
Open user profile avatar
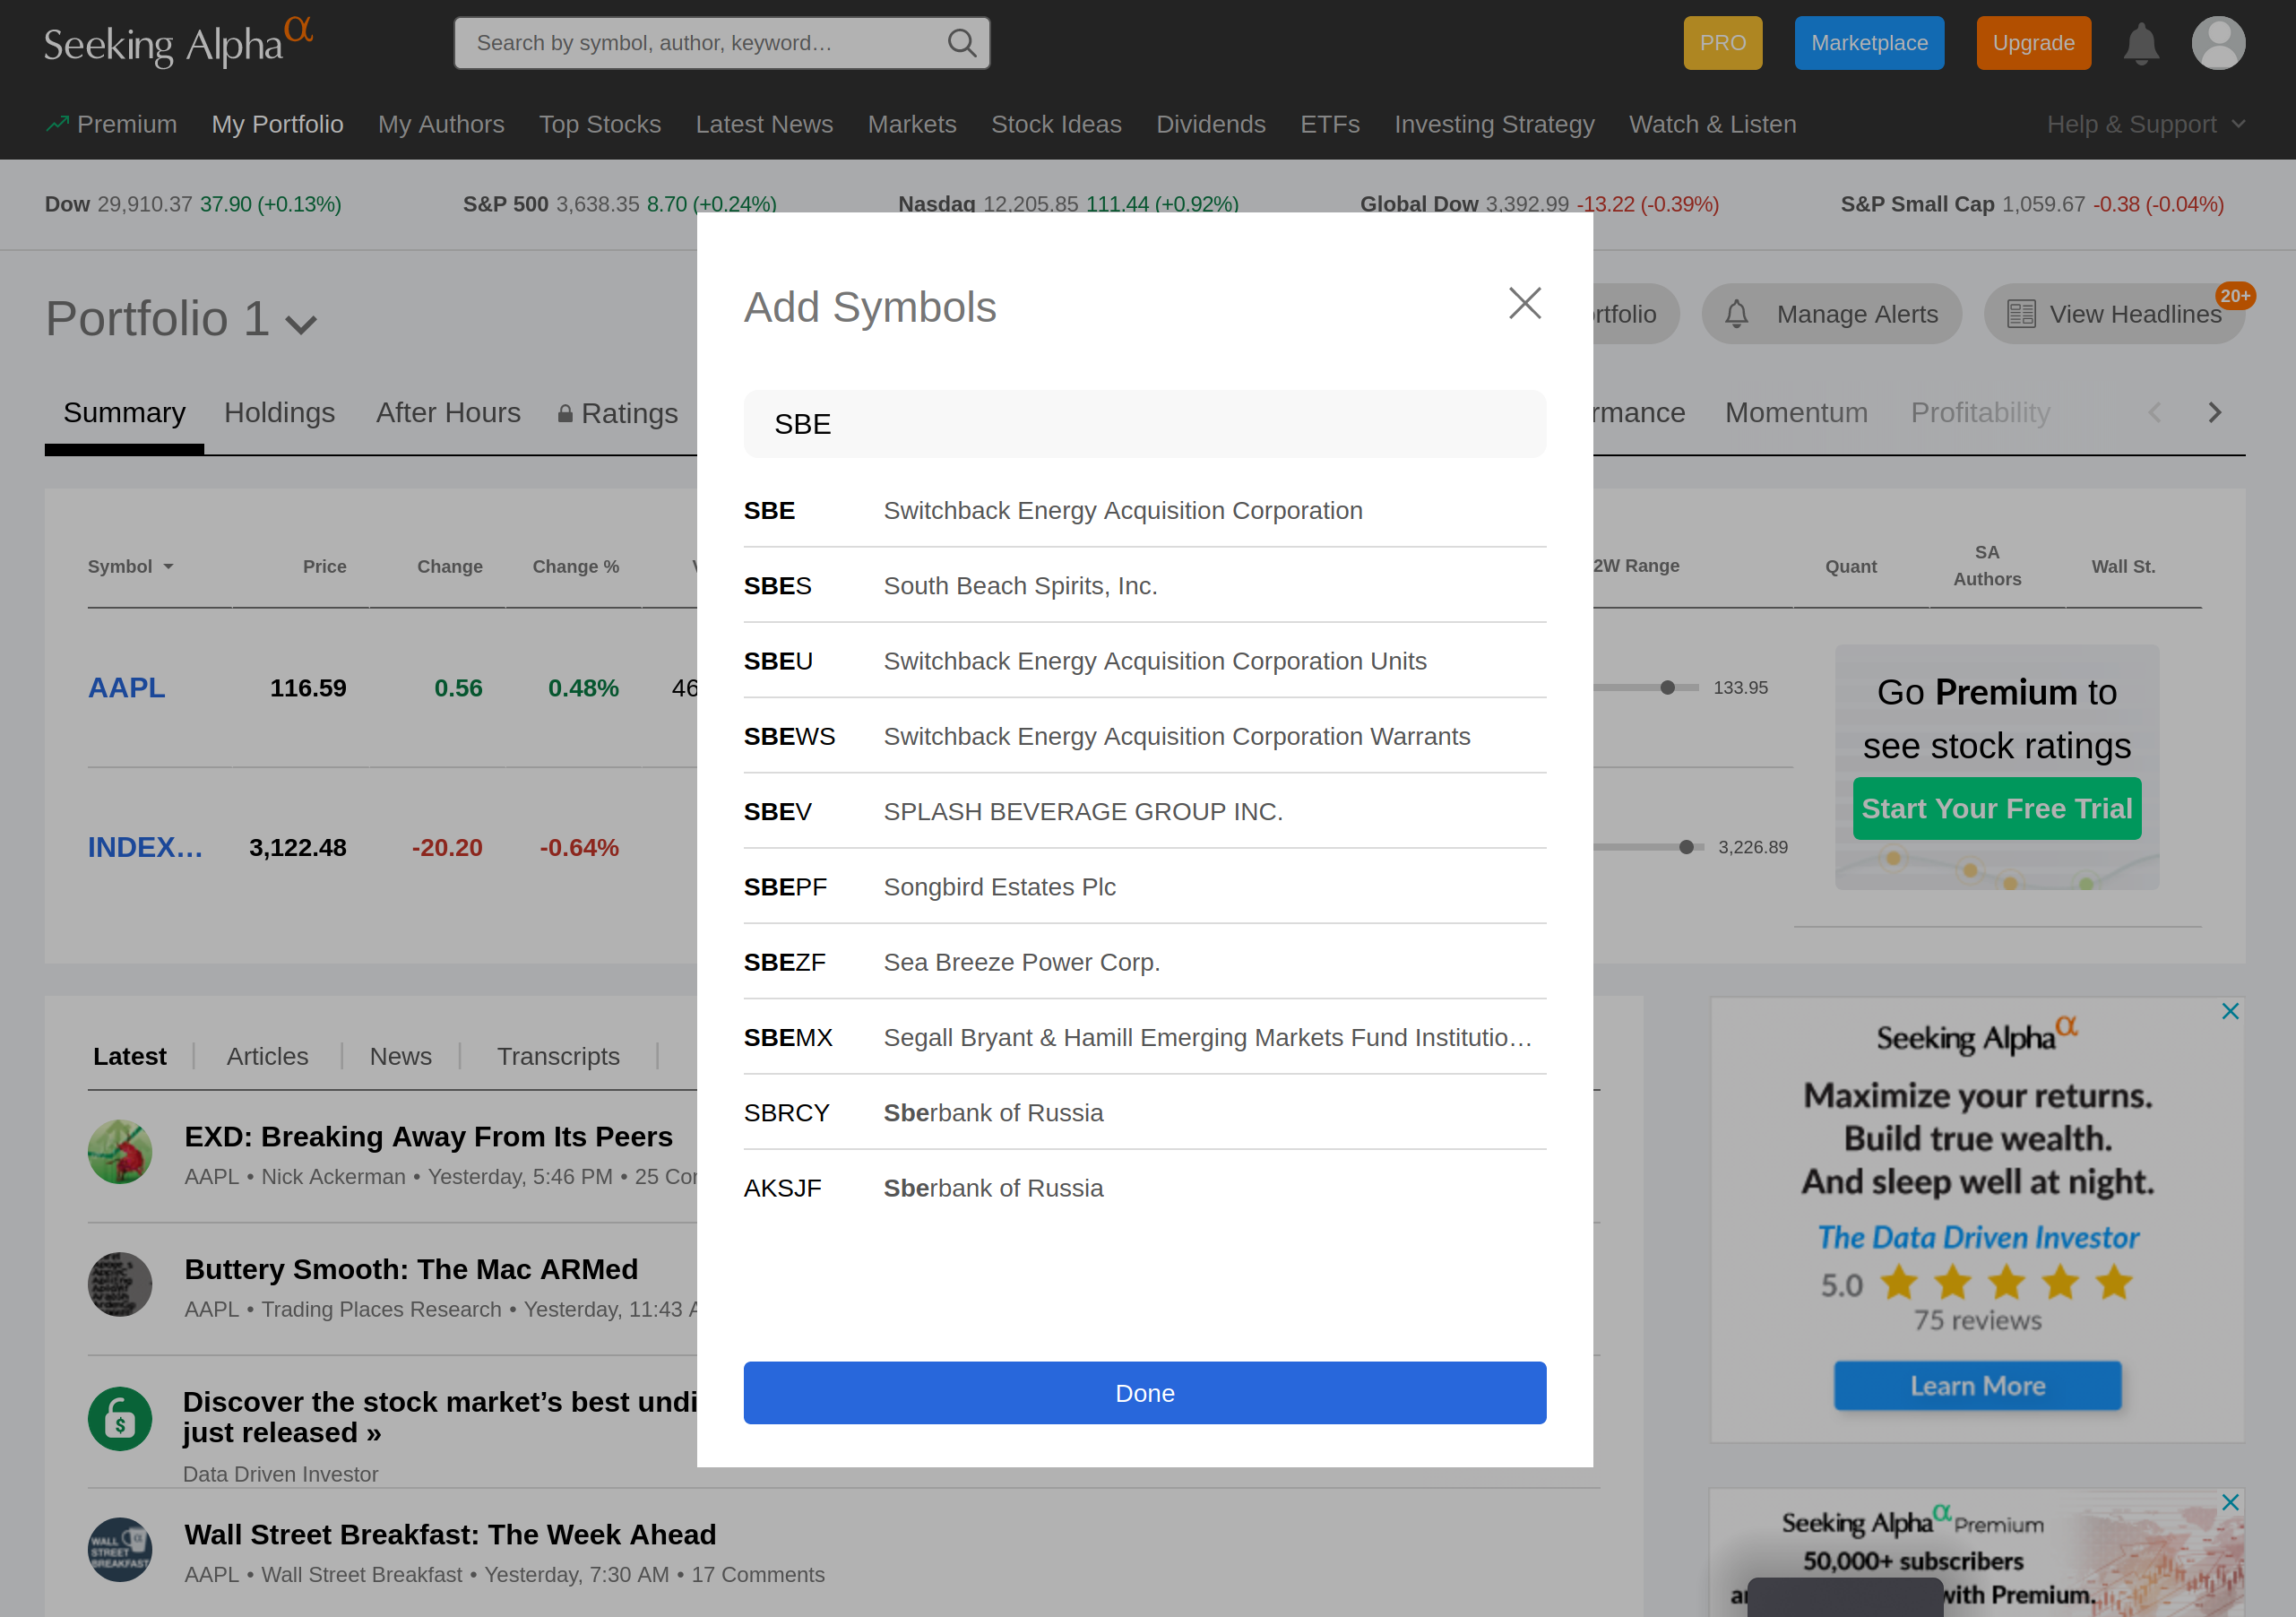coord(2218,43)
